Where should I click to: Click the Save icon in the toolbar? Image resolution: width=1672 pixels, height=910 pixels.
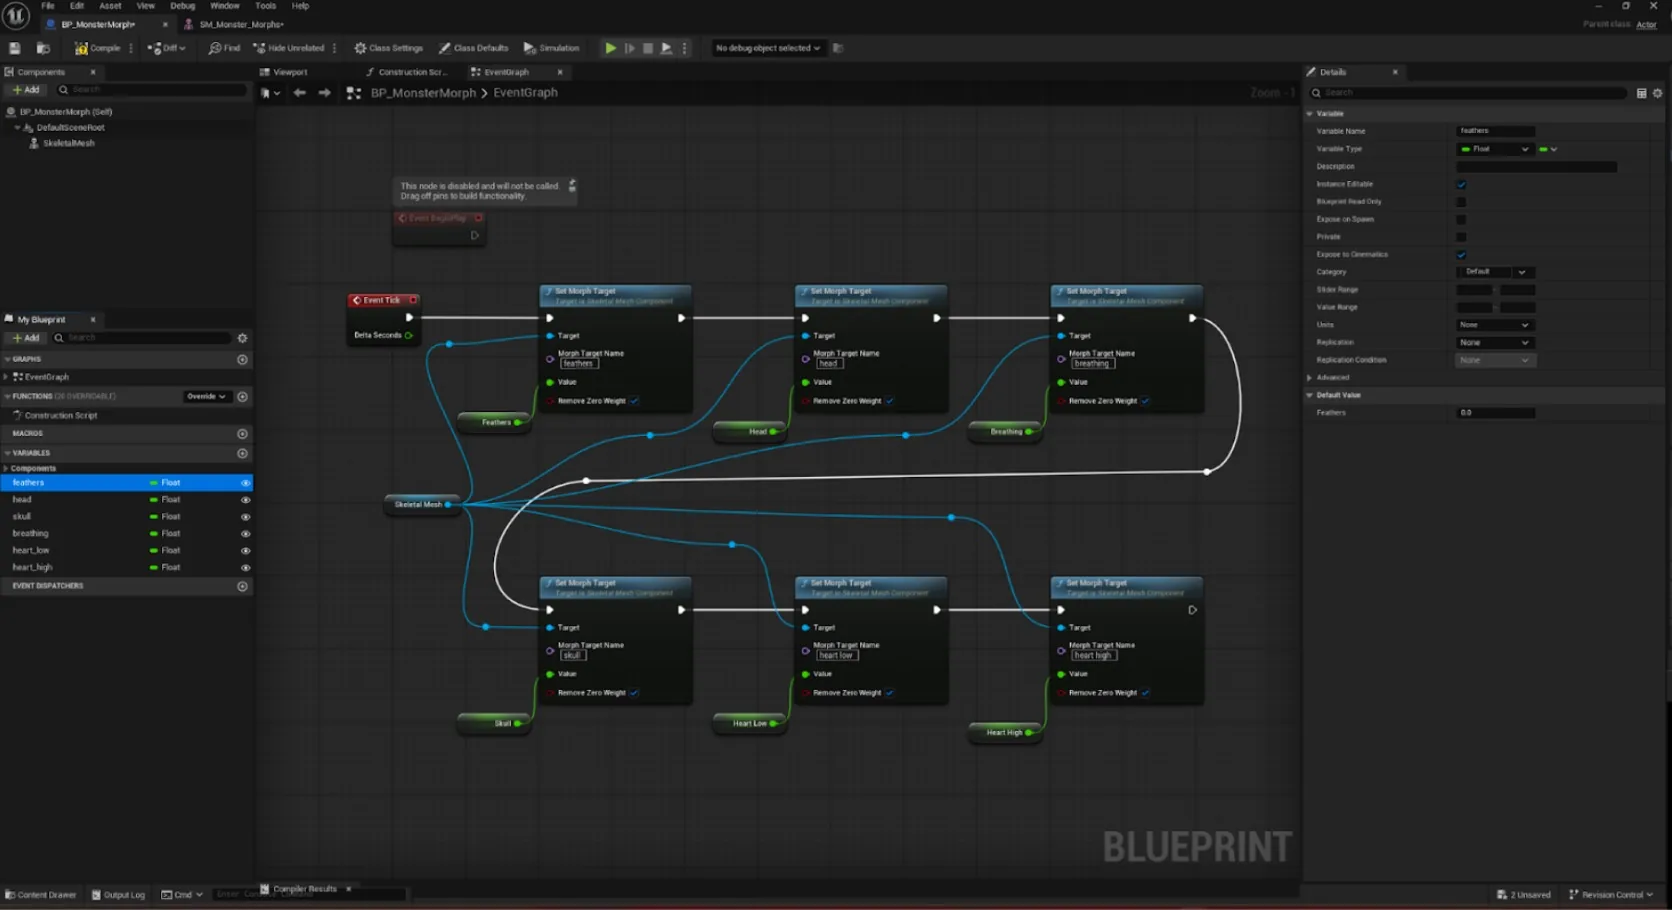15,48
